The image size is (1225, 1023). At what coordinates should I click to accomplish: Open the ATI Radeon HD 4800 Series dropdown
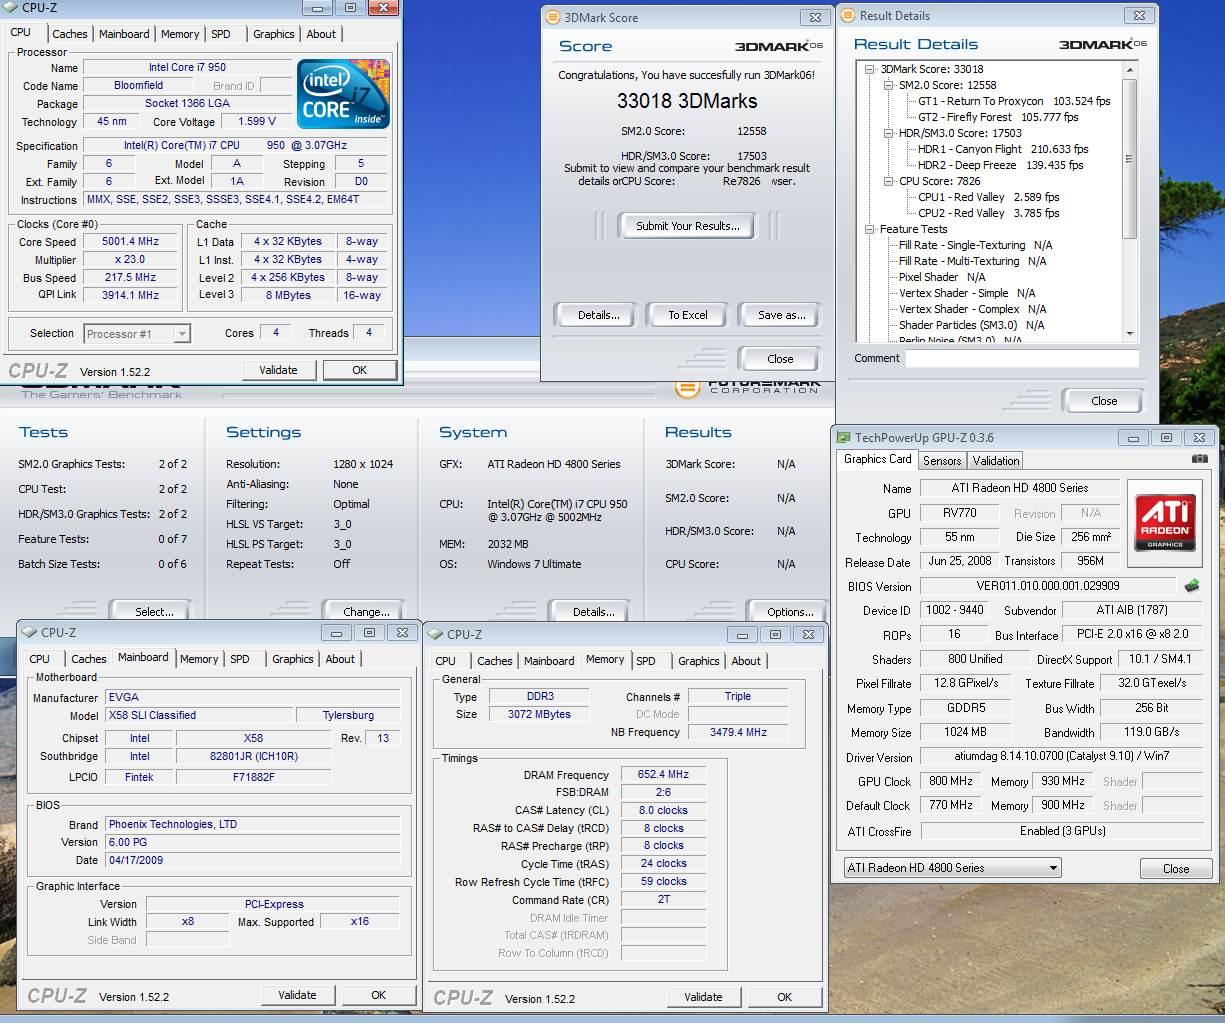click(1053, 868)
